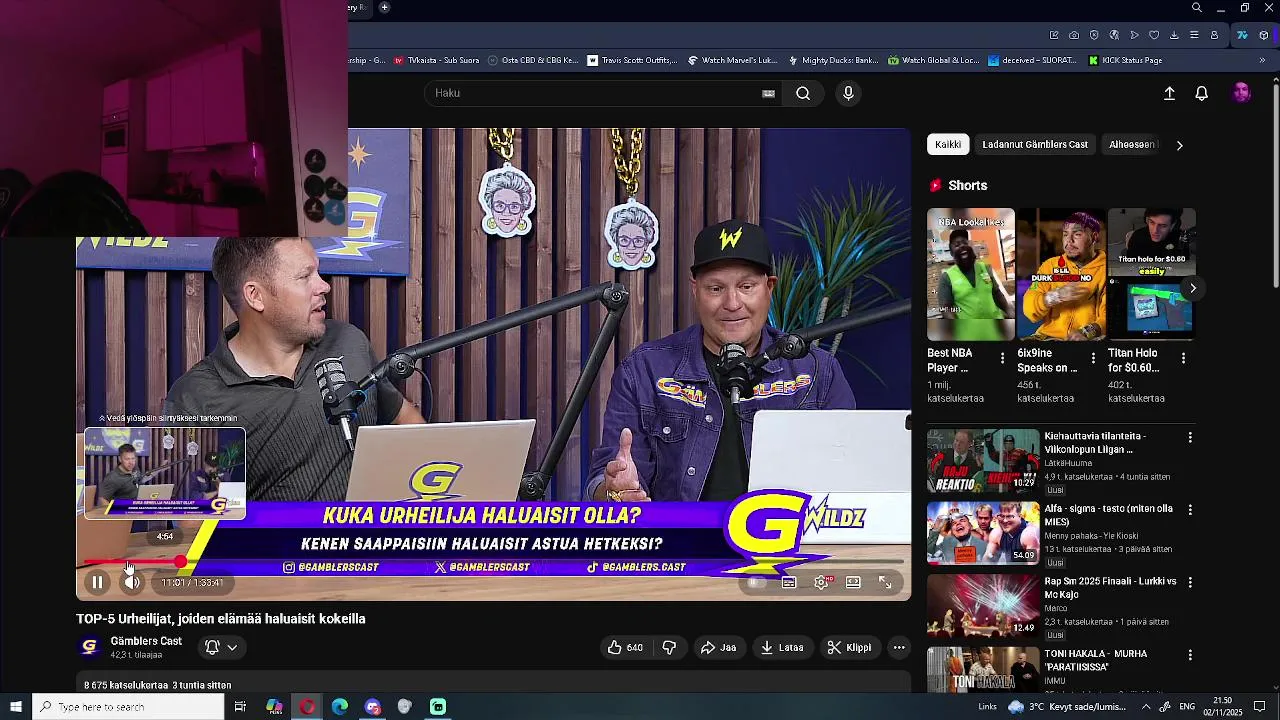Show next Shorts with arrow

pos(1193,288)
